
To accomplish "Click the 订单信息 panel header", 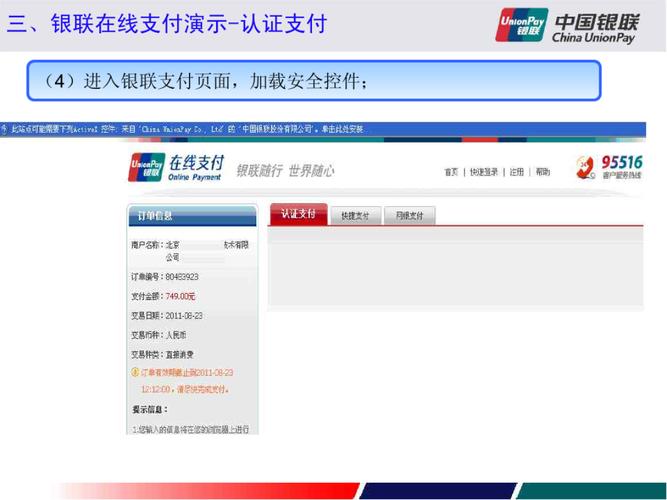I will pos(192,216).
